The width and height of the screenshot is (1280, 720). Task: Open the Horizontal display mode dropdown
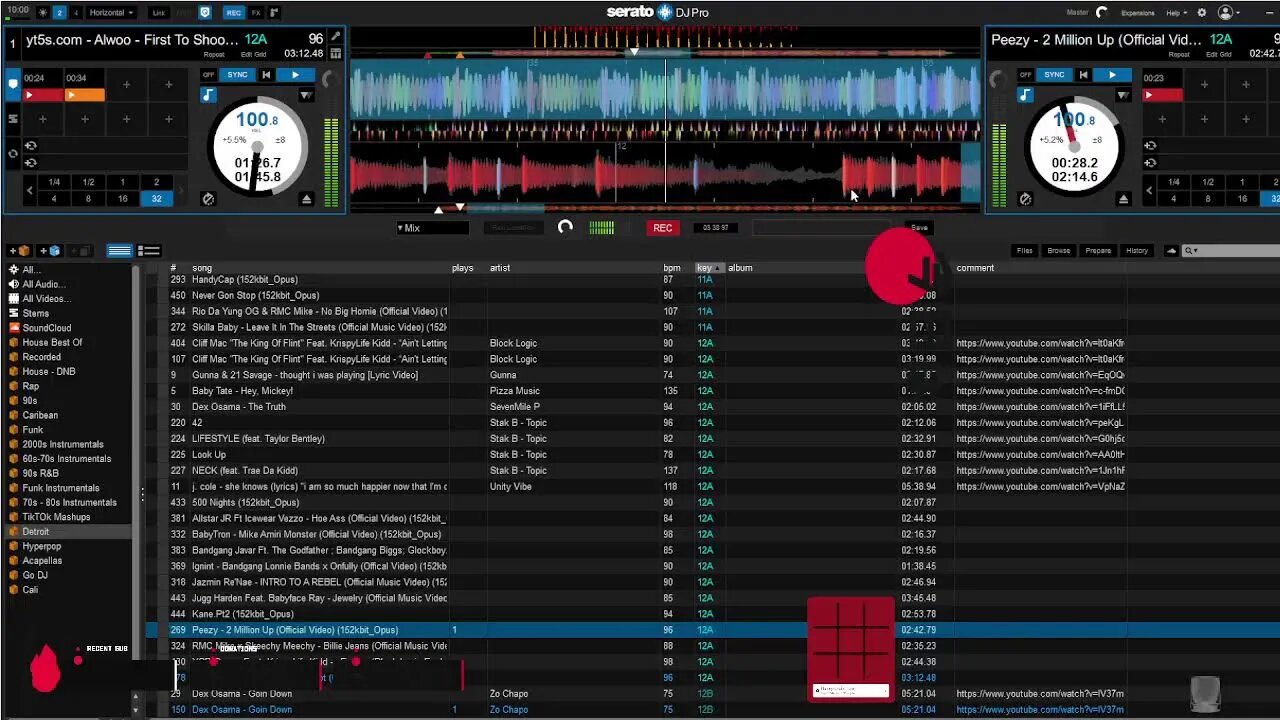coord(112,13)
